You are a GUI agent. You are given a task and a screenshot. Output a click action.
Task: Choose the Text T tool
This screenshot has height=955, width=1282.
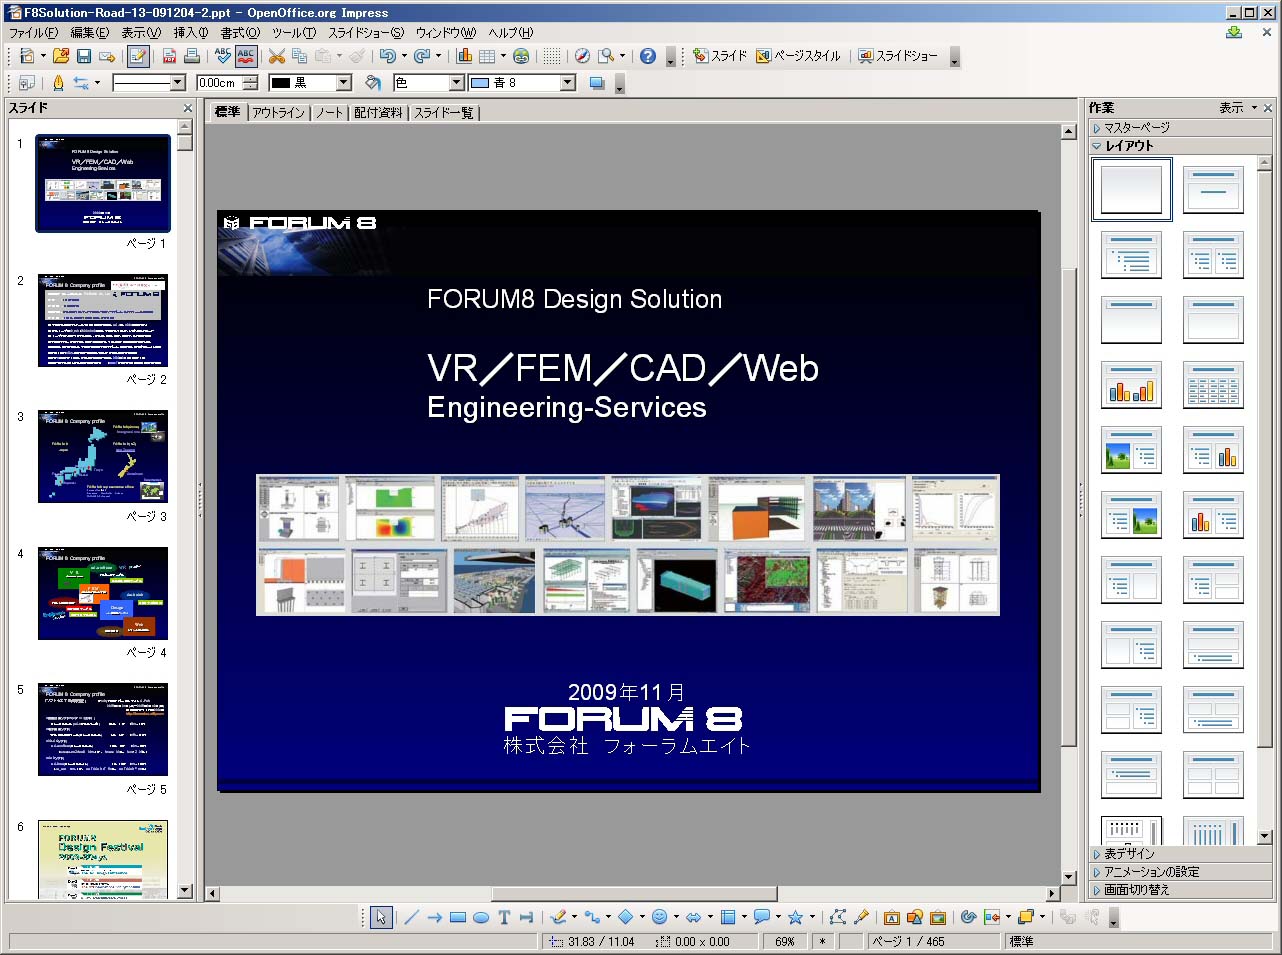click(x=504, y=917)
